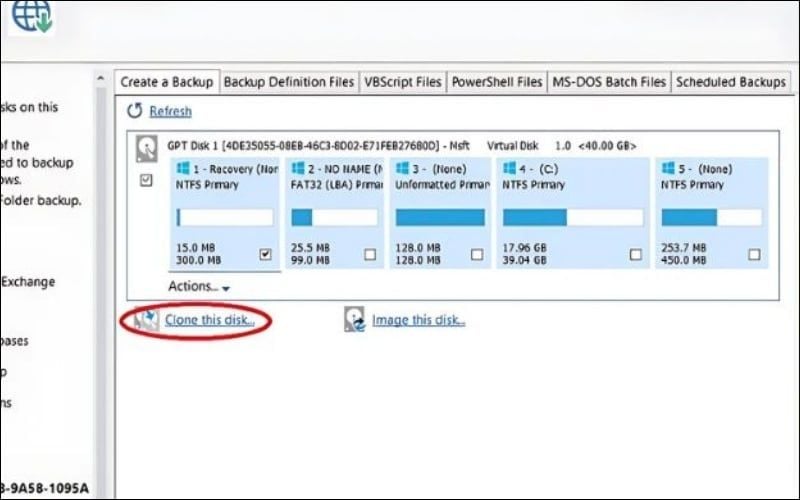Open the Scheduled Backups tab
800x500 pixels.
[x=731, y=82]
